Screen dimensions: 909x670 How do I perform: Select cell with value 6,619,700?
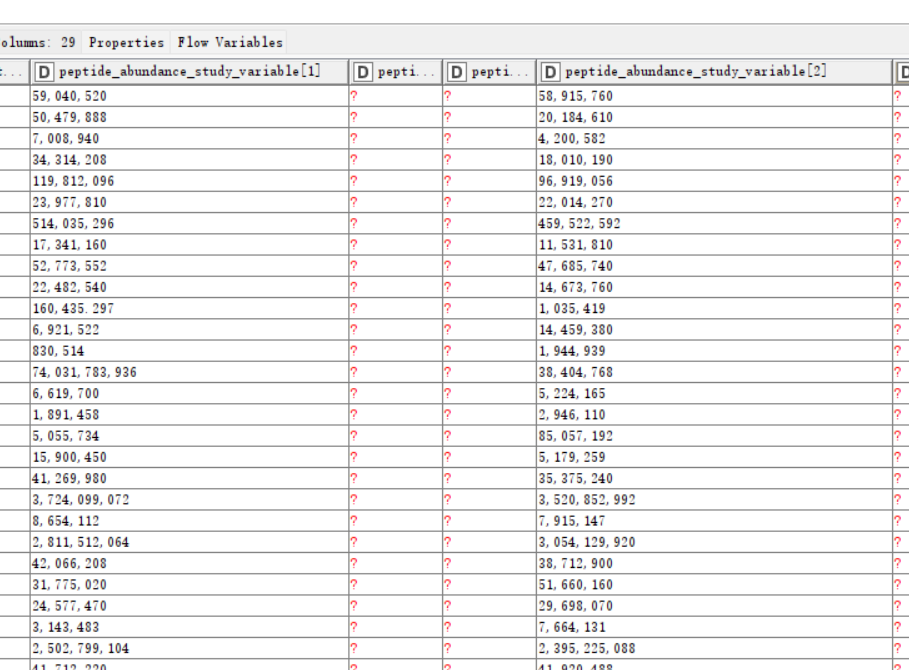[x=190, y=394]
